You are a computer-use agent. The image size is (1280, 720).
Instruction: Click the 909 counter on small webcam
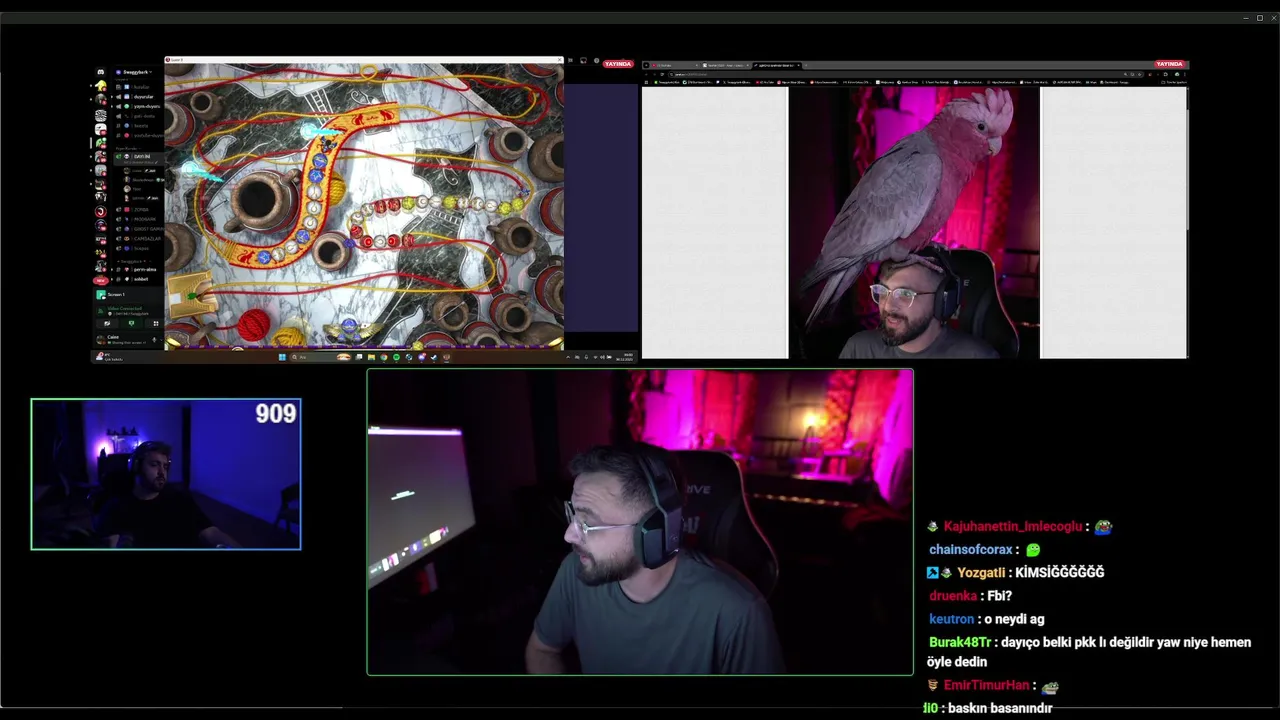pyautogui.click(x=275, y=413)
